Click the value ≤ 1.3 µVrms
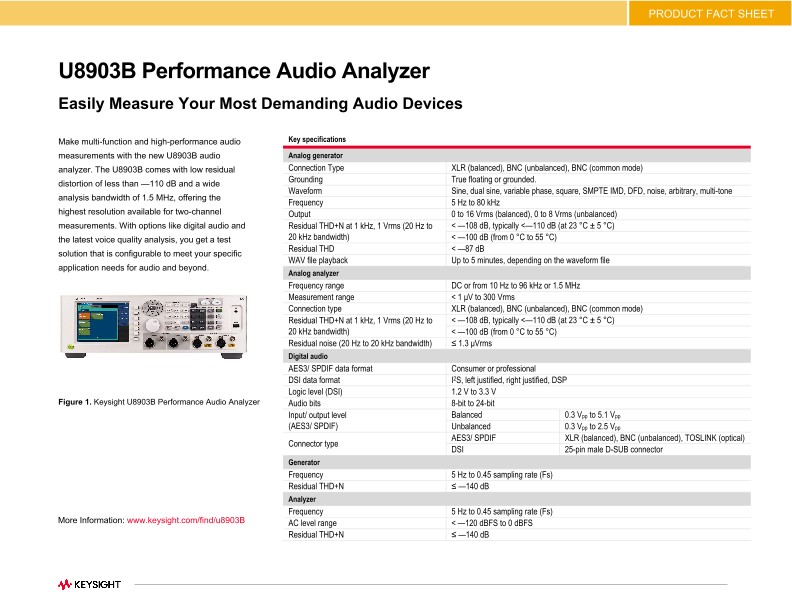This screenshot has width=792, height=612. 471,343
